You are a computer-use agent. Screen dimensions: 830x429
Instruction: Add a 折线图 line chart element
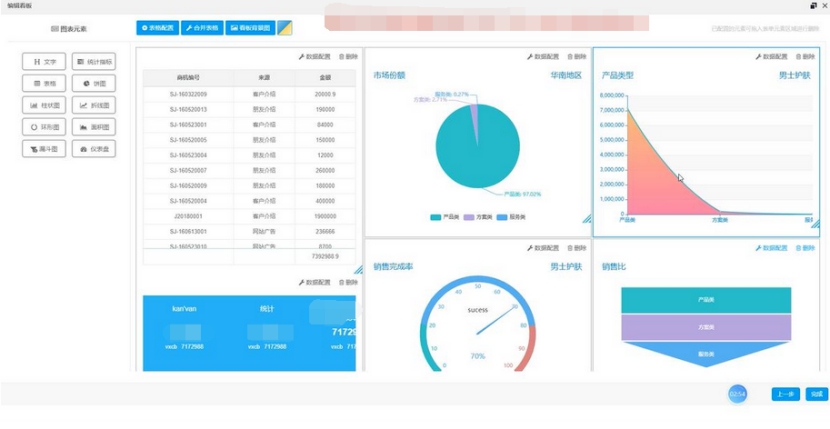pyautogui.click(x=94, y=105)
